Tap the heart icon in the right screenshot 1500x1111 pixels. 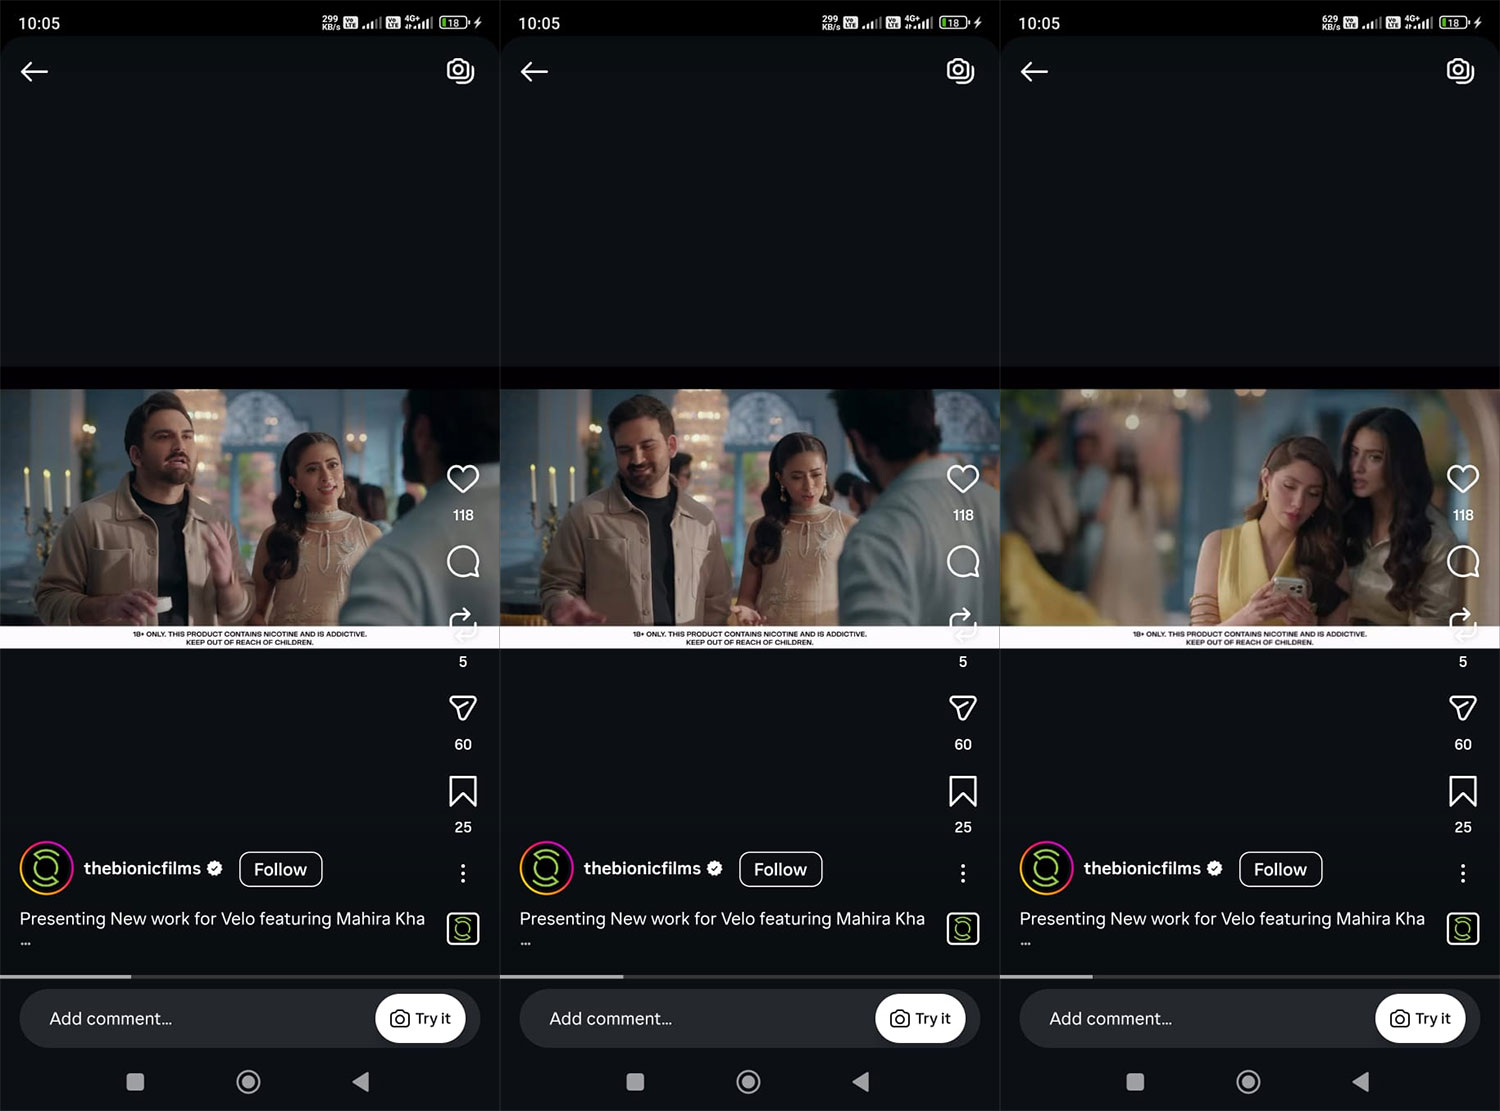tap(1462, 479)
